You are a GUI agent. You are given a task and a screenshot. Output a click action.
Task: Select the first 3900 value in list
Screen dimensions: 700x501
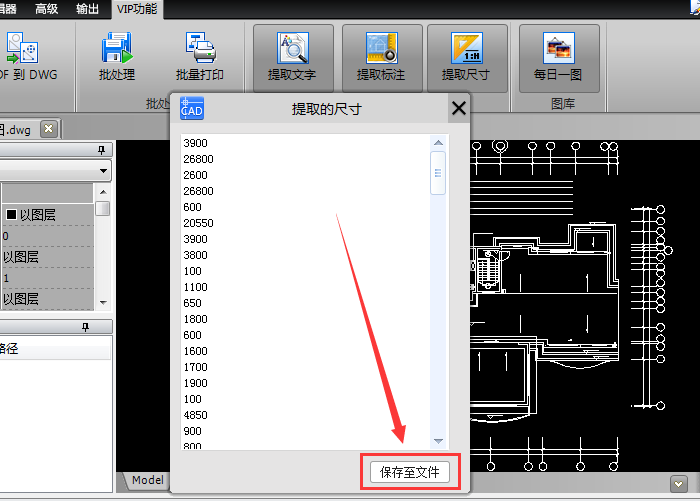(x=196, y=143)
